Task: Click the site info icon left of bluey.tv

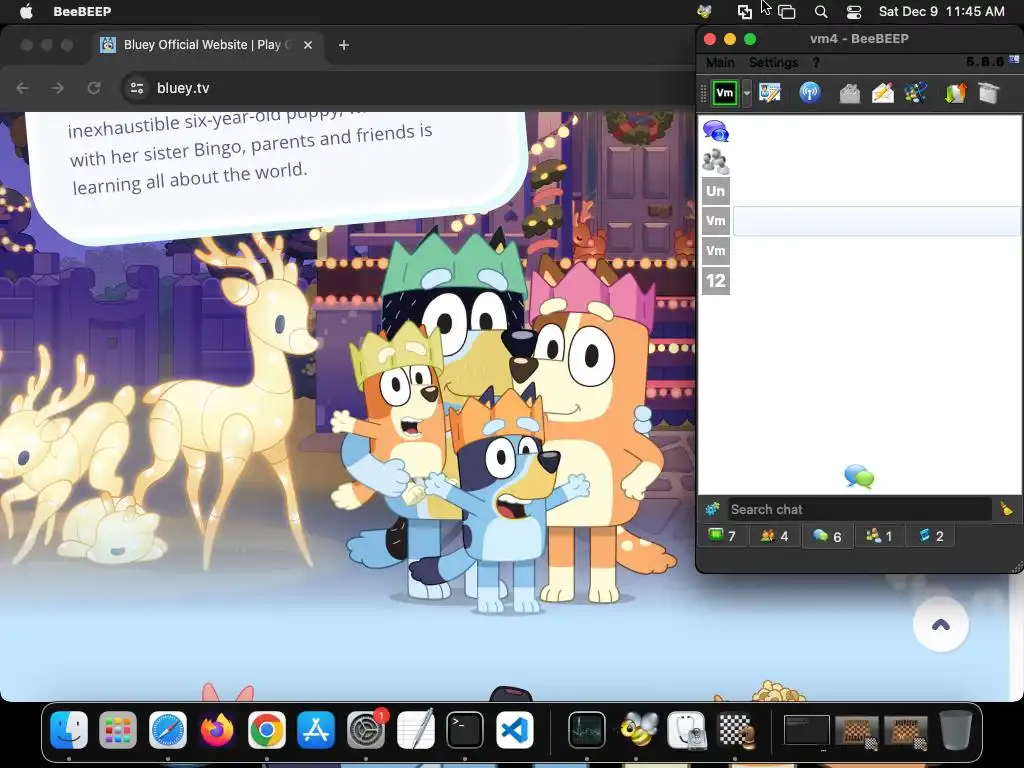Action: pyautogui.click(x=136, y=88)
